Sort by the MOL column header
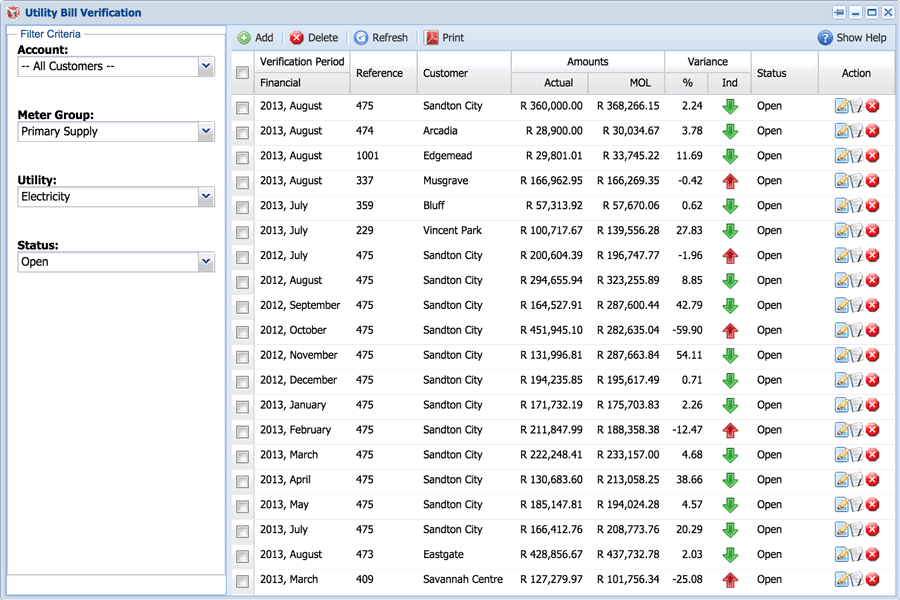This screenshot has width=900, height=600. [626, 83]
